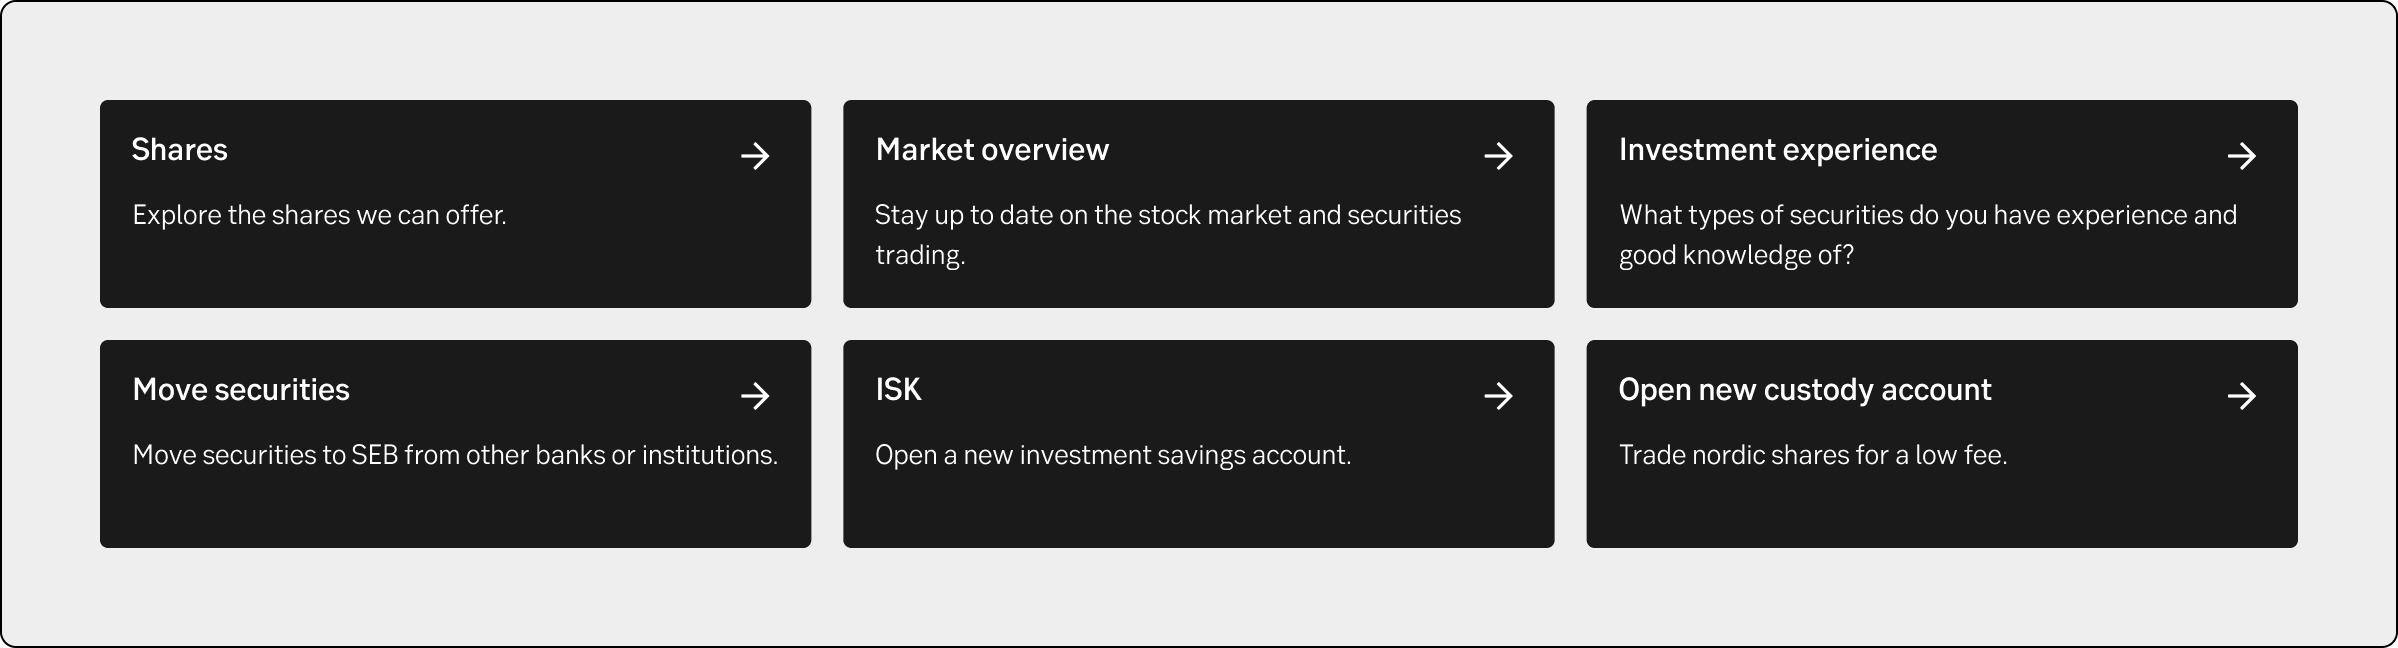Click empty bottom area of the Shares card
Viewport: 2398px width, 648px height.
(x=455, y=275)
